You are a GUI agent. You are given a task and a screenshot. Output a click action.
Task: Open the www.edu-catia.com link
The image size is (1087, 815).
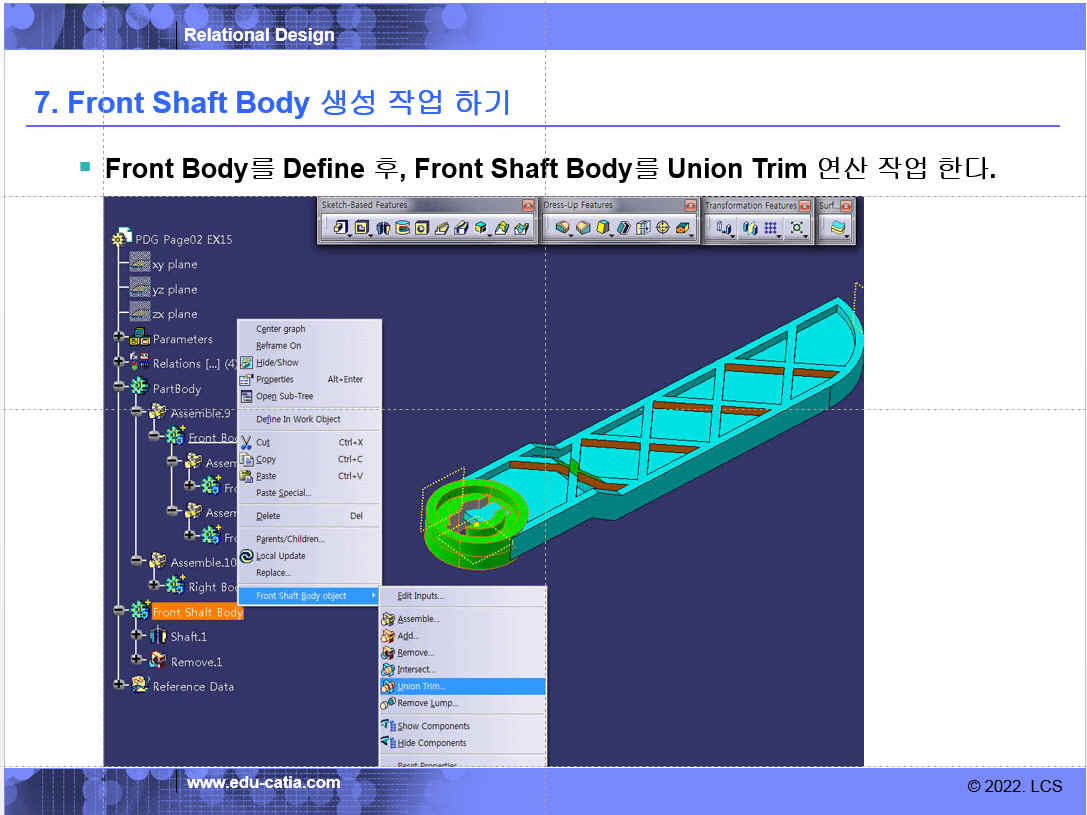pyautogui.click(x=263, y=783)
